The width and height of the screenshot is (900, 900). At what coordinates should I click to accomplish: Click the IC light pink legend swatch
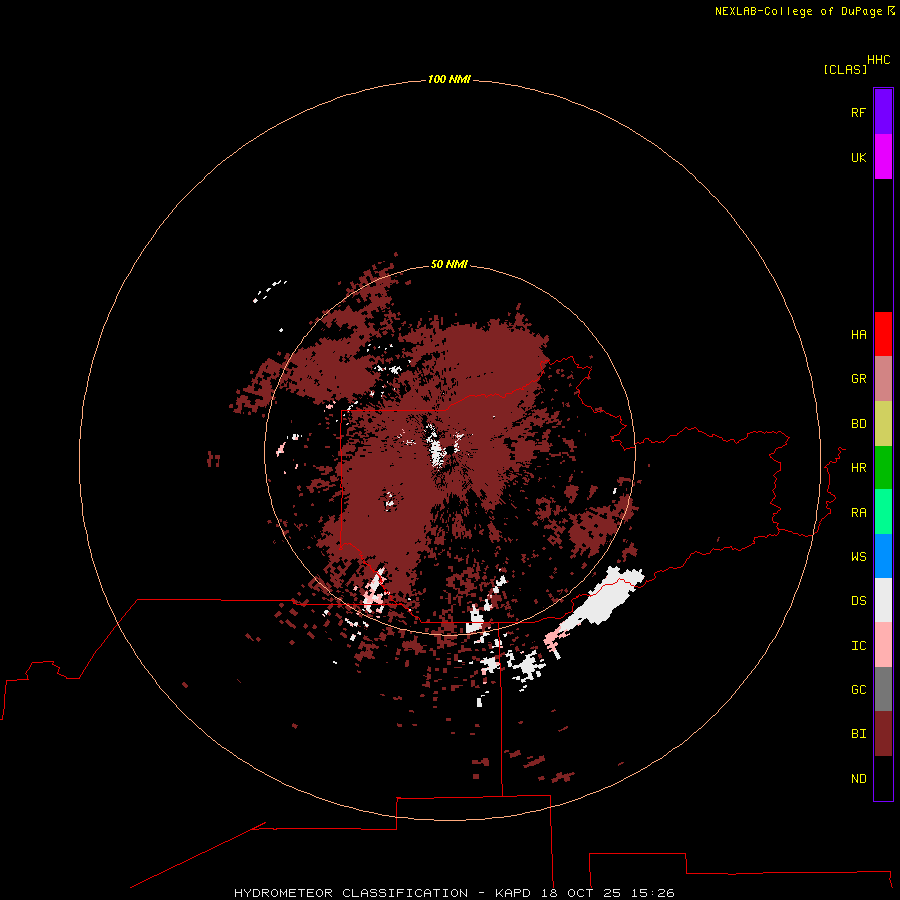point(883,645)
